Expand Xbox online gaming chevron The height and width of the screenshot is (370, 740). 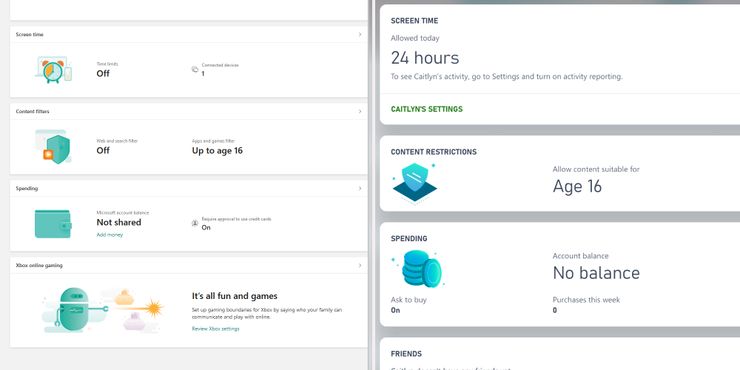click(360, 265)
